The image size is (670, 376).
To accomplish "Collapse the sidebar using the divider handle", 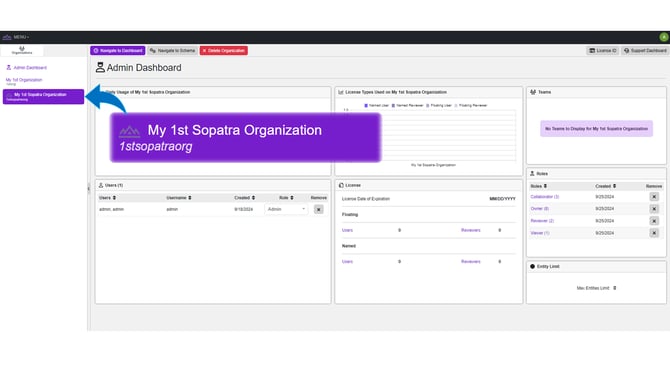I will point(88,188).
